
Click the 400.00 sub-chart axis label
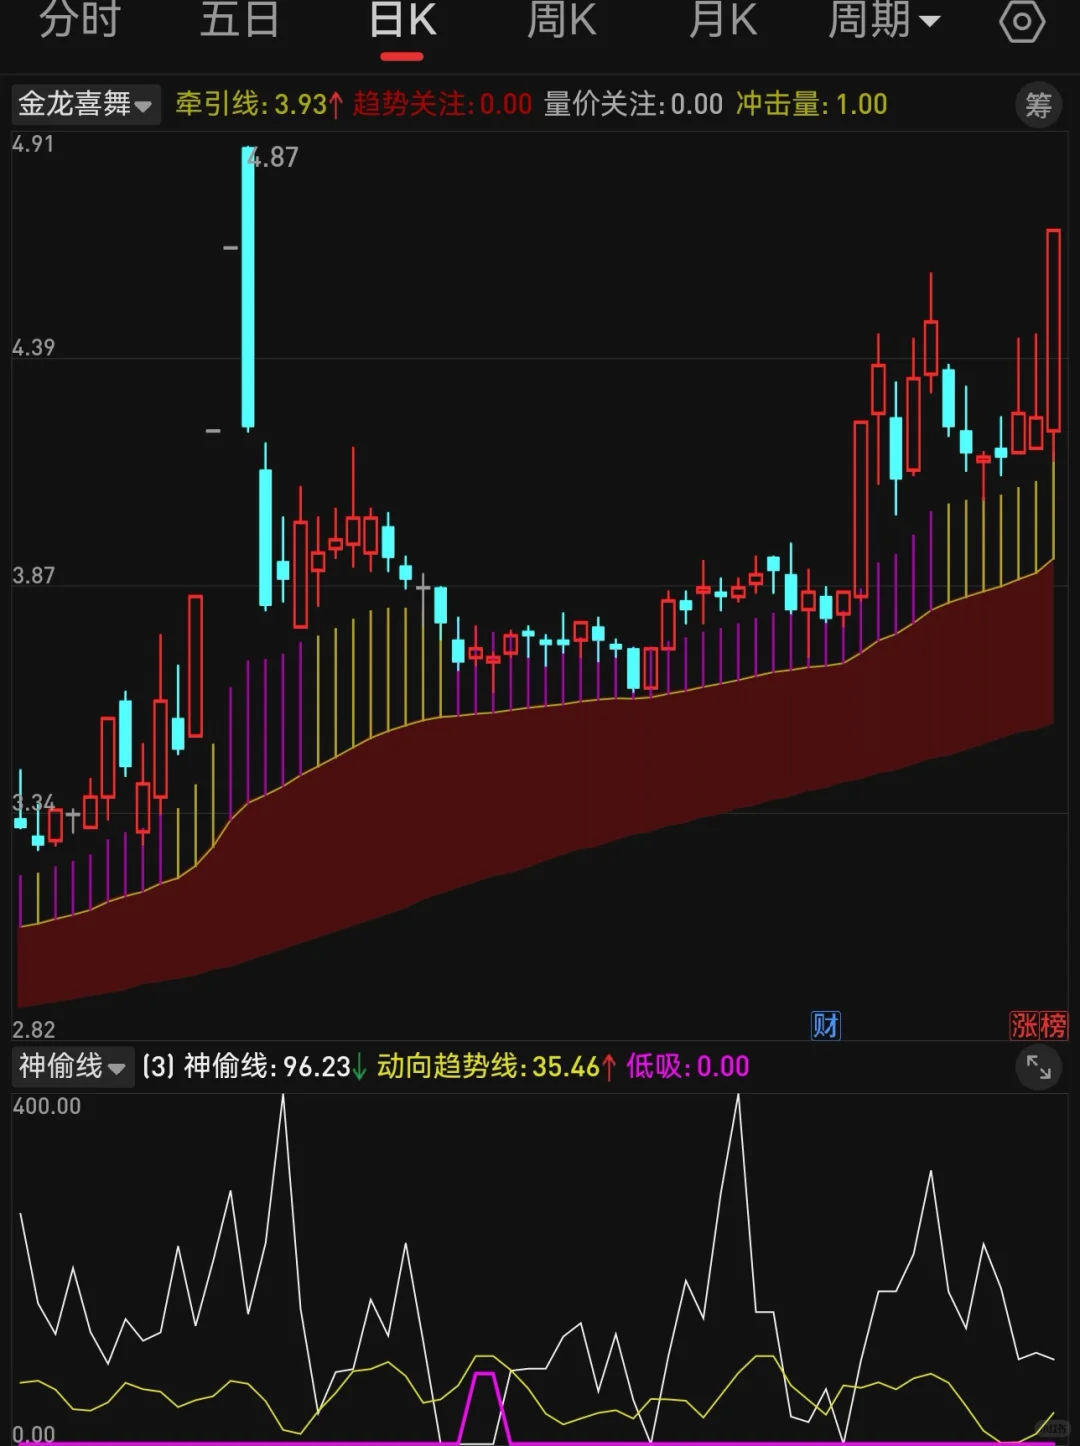click(x=46, y=1106)
